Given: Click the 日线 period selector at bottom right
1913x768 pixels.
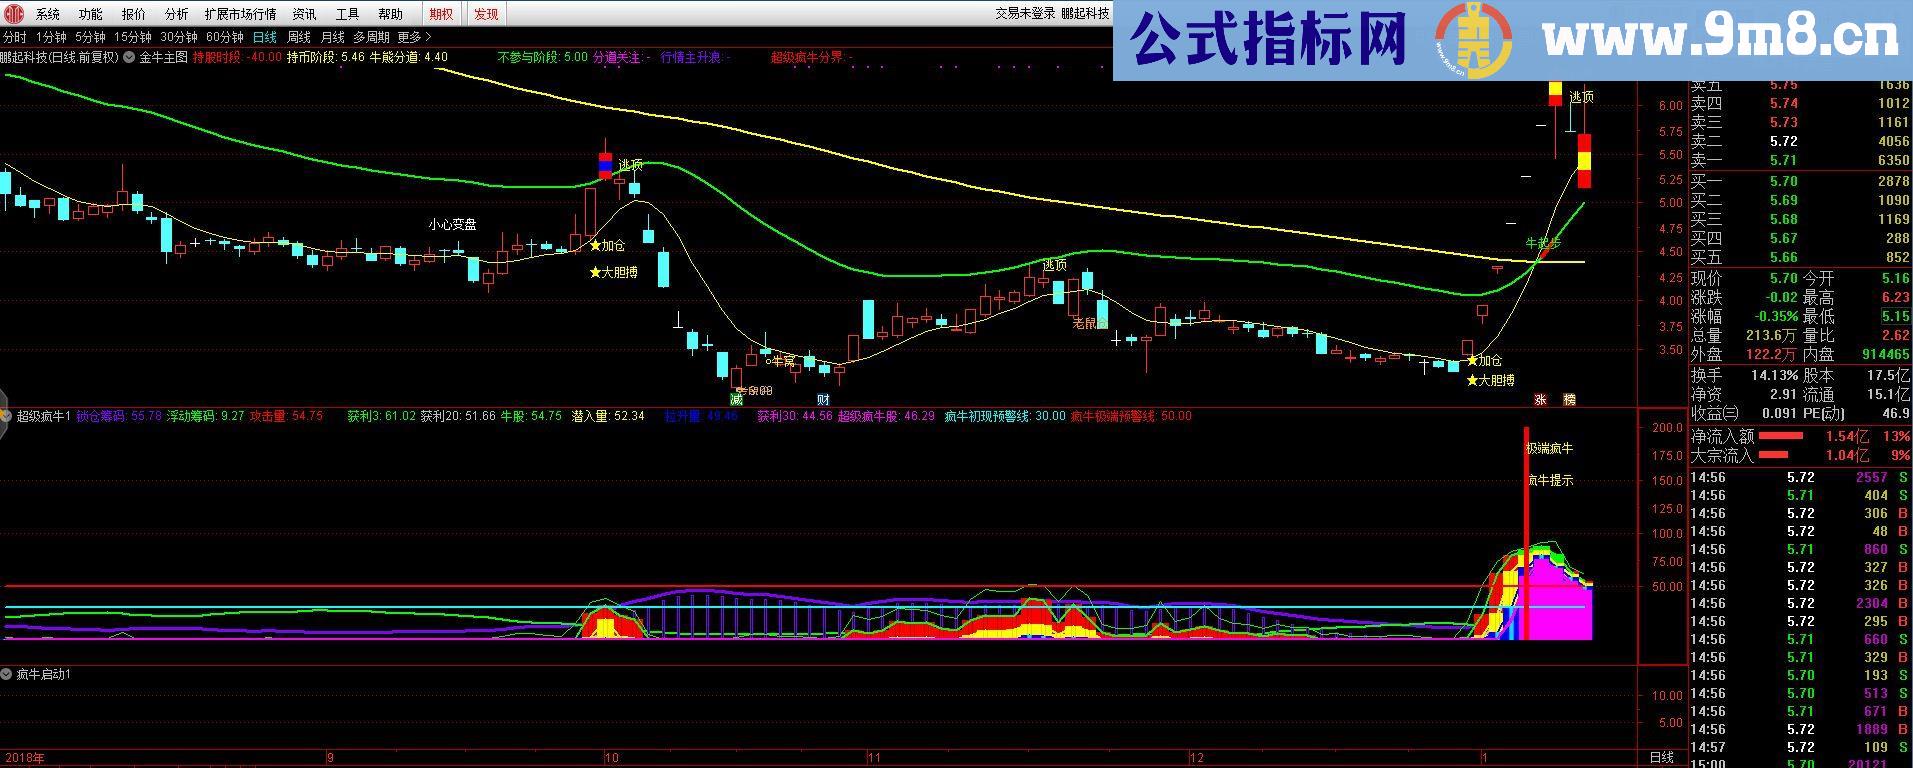Looking at the screenshot, I should (x=1662, y=757).
